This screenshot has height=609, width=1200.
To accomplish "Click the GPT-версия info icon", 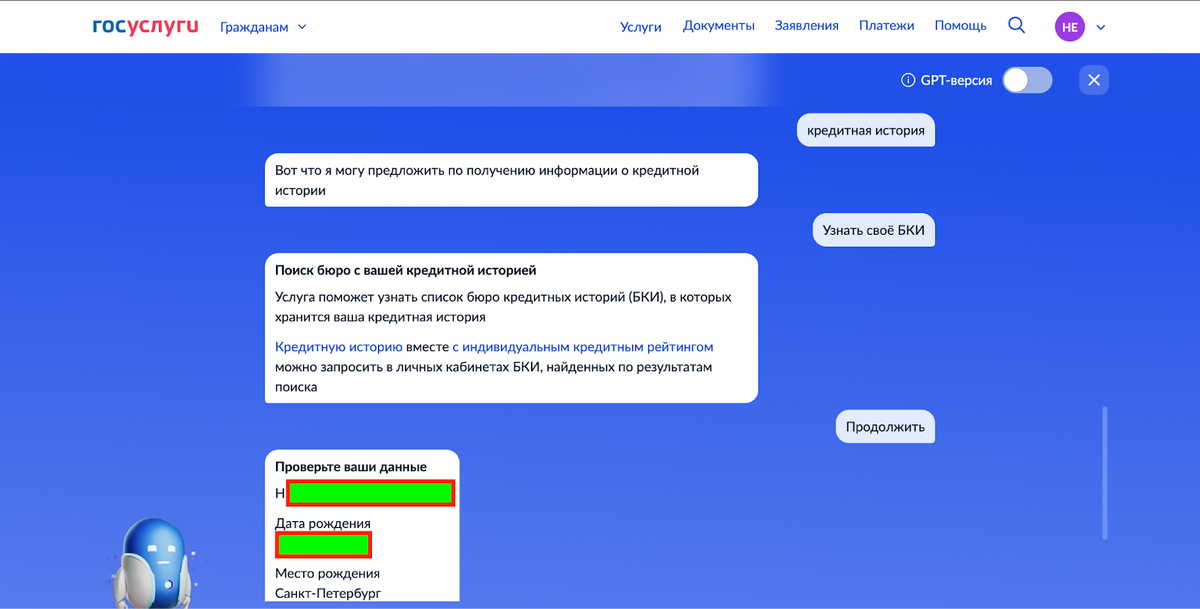I will click(x=908, y=80).
